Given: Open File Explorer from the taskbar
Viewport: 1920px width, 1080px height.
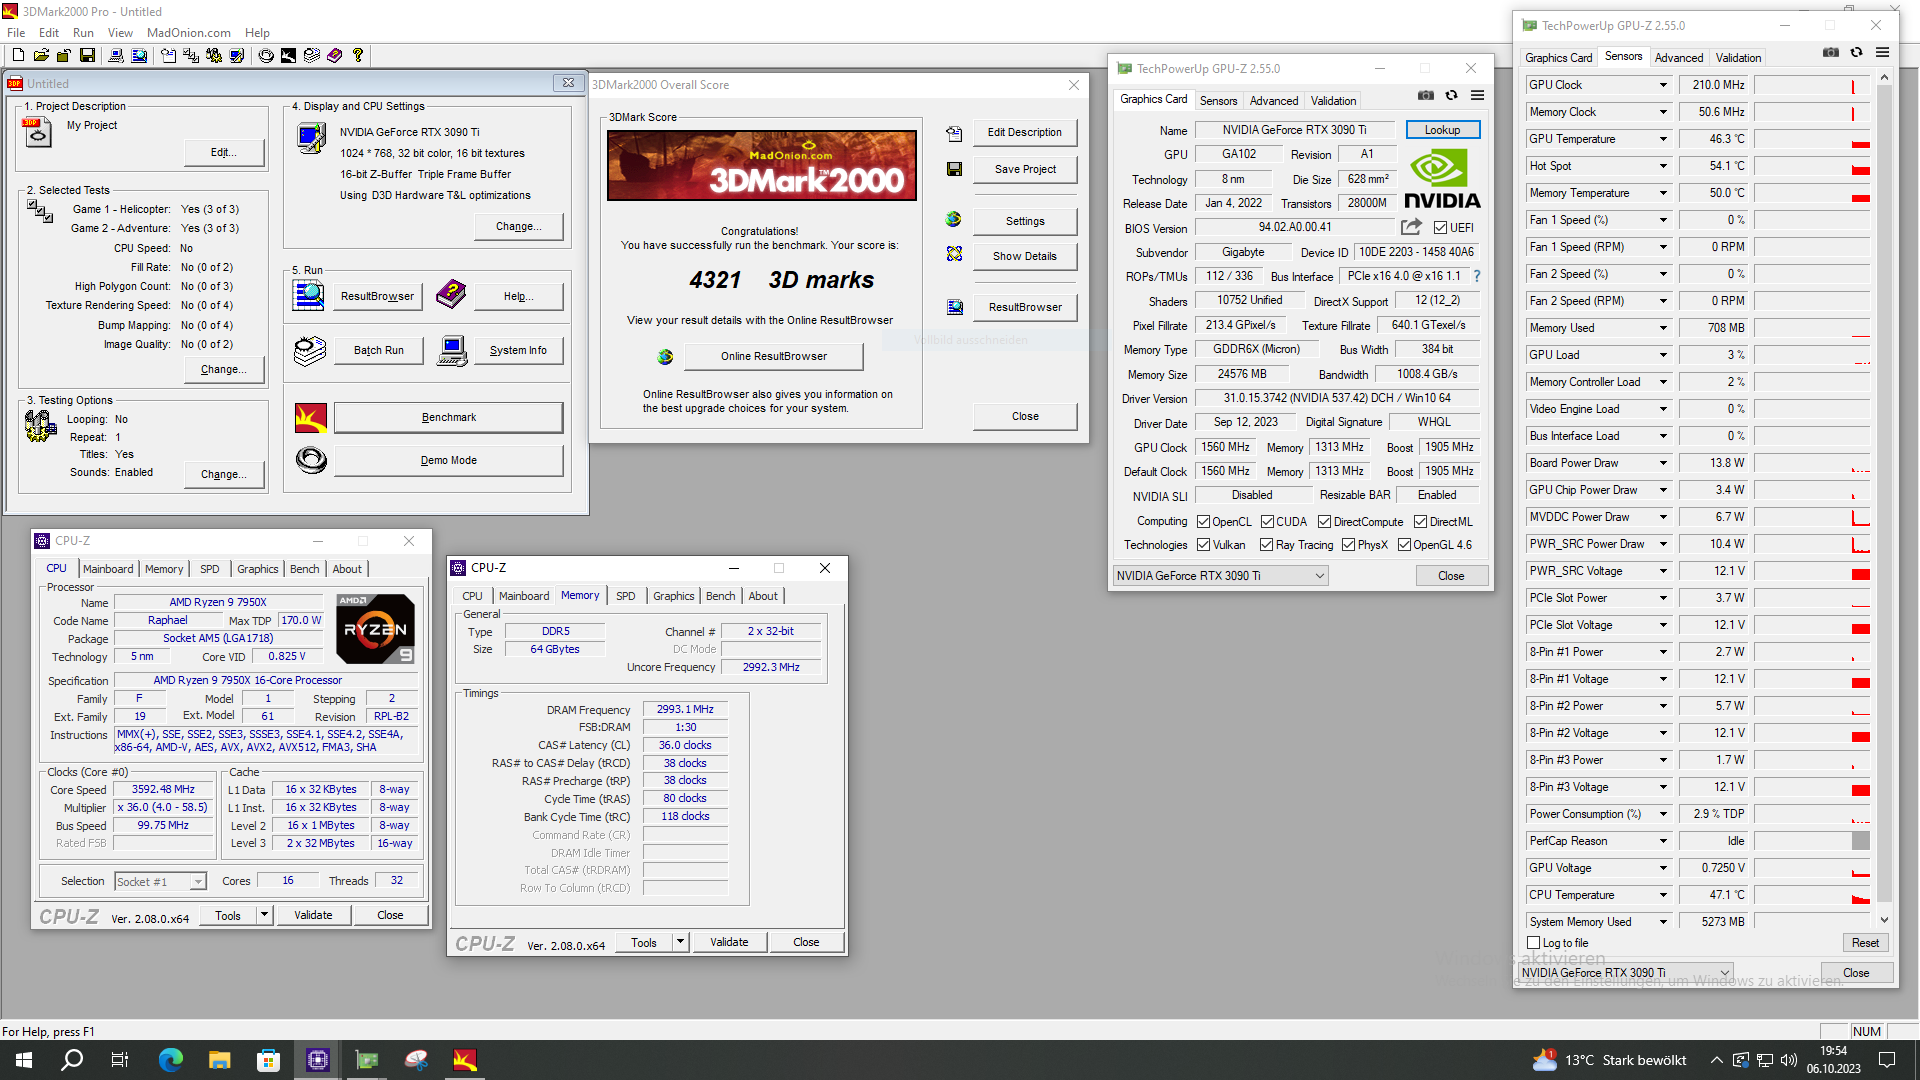Looking at the screenshot, I should click(220, 1060).
